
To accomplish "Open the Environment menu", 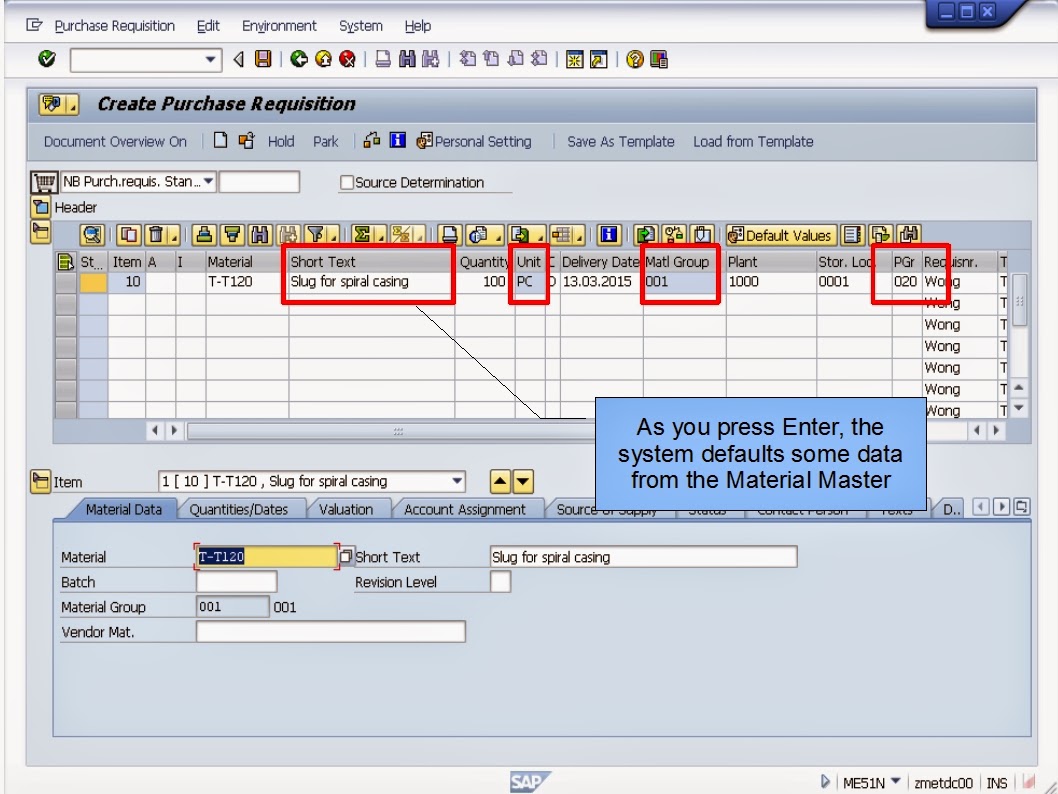I will click(280, 26).
